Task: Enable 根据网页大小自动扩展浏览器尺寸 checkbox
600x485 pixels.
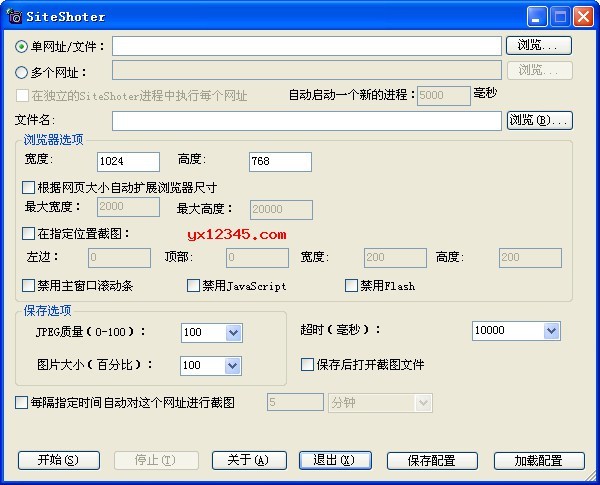Action: pos(28,188)
